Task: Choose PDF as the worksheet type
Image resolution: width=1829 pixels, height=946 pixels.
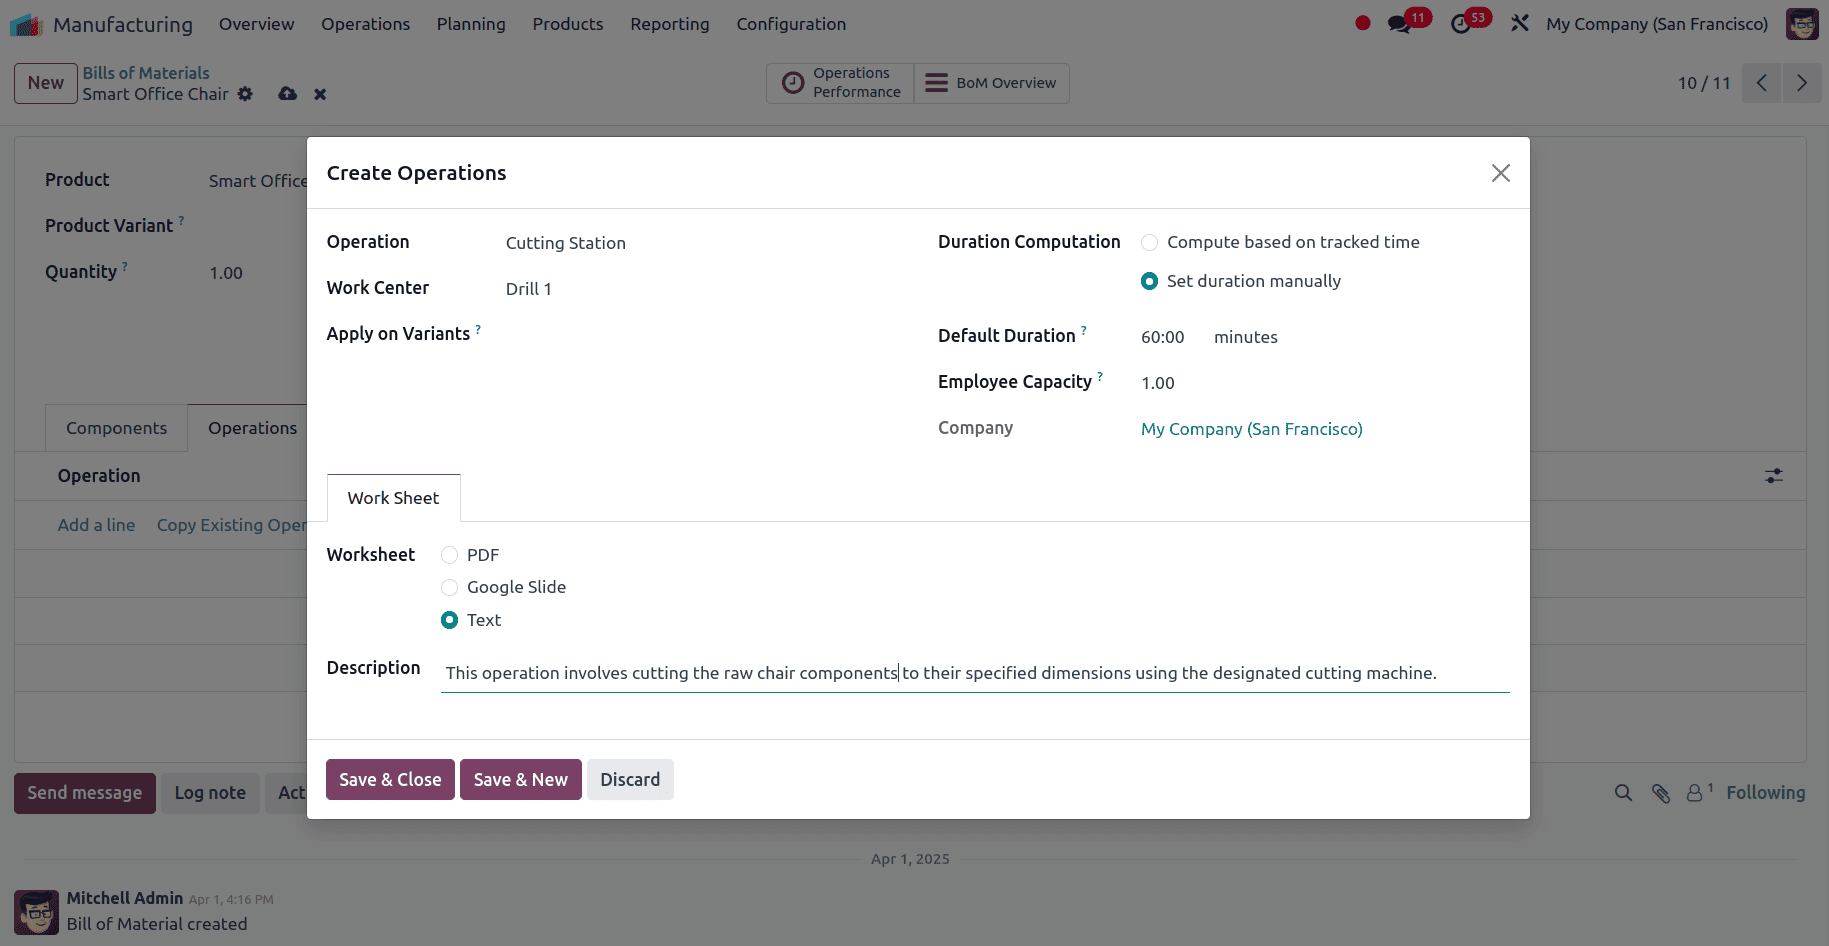Action: point(449,555)
